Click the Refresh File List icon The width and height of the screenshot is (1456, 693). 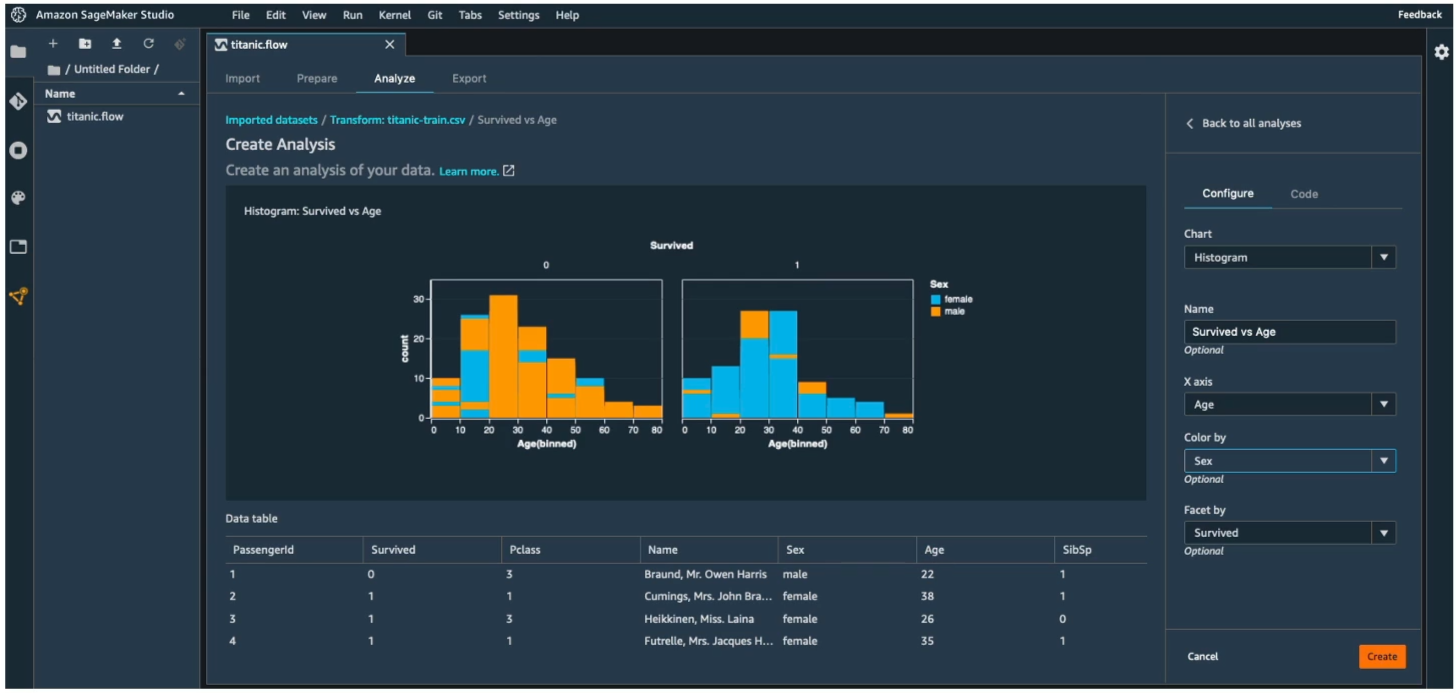(148, 44)
